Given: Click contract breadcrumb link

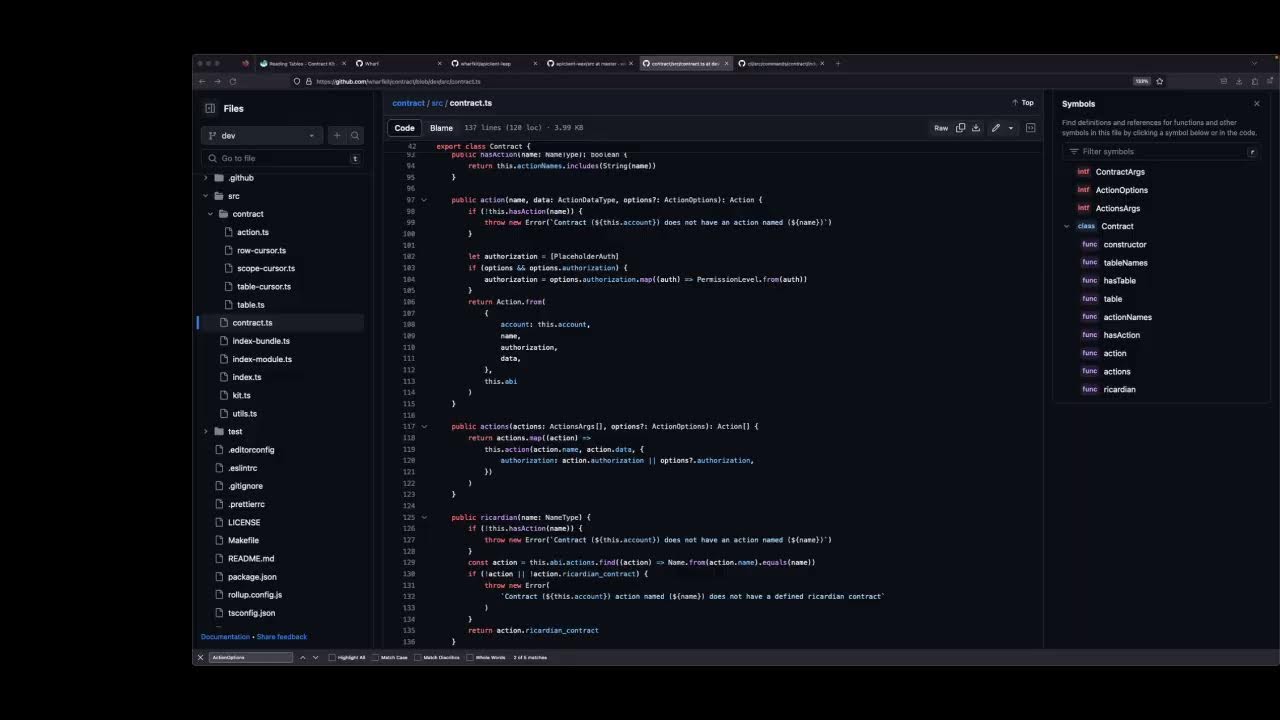Looking at the screenshot, I should point(408,103).
